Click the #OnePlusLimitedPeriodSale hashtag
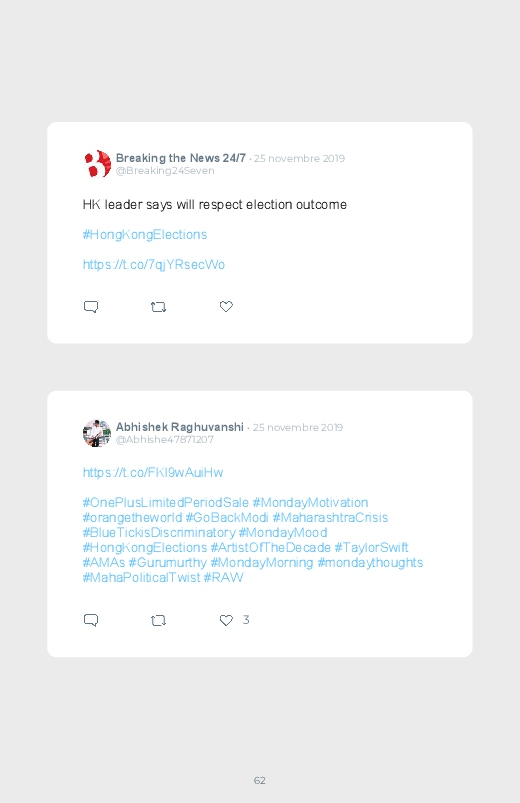 pos(165,502)
